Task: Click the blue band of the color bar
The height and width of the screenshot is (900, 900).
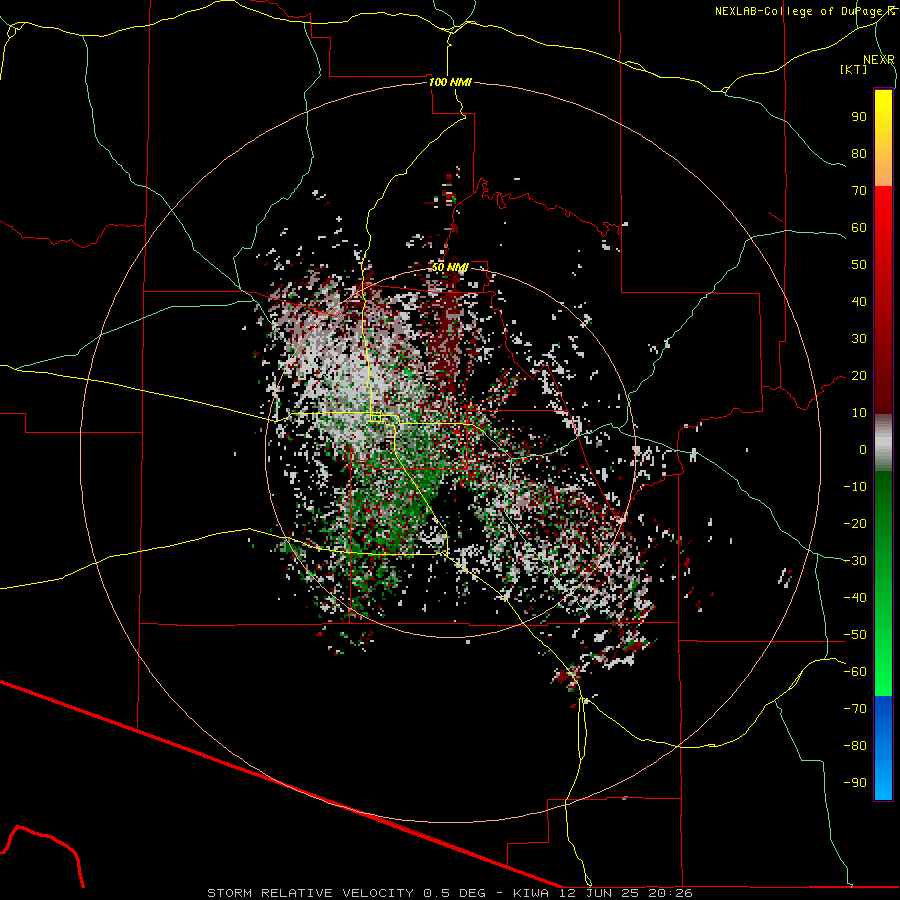Action: tap(883, 748)
